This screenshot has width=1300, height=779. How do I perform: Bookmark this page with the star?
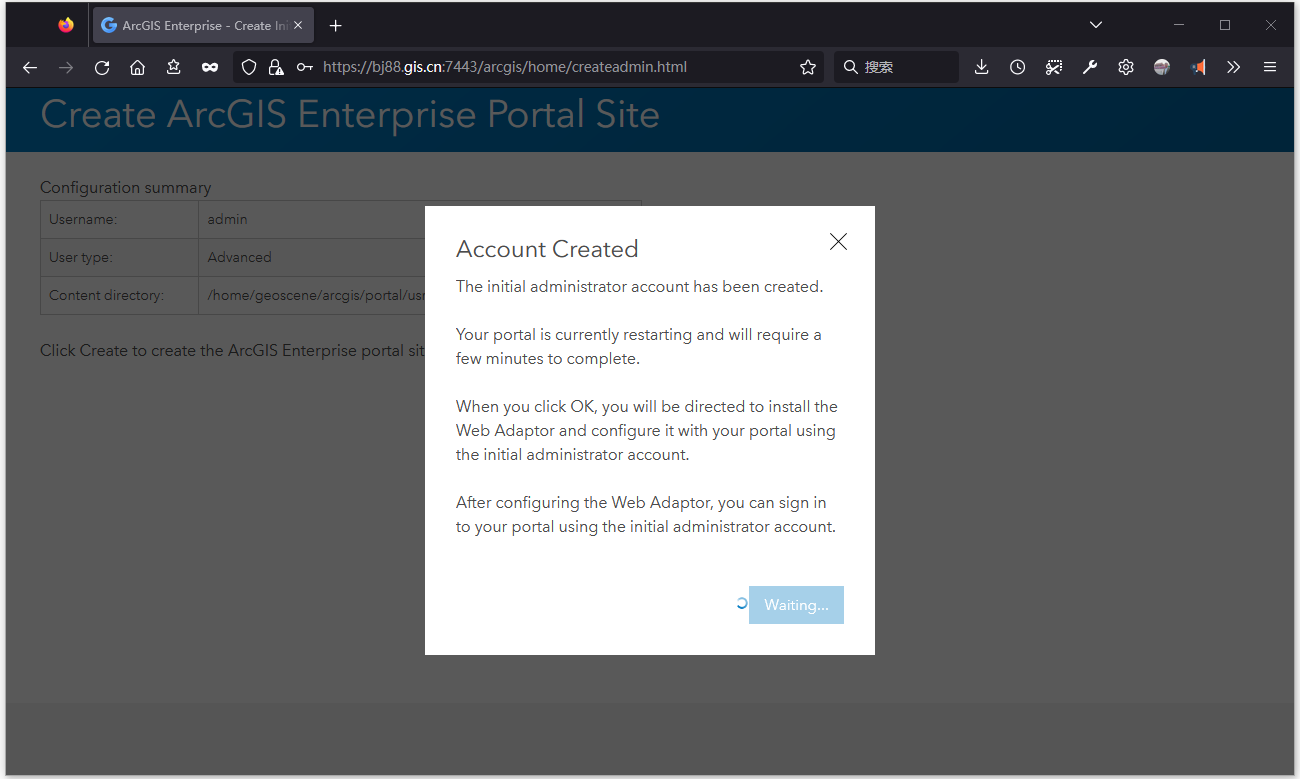coord(808,67)
